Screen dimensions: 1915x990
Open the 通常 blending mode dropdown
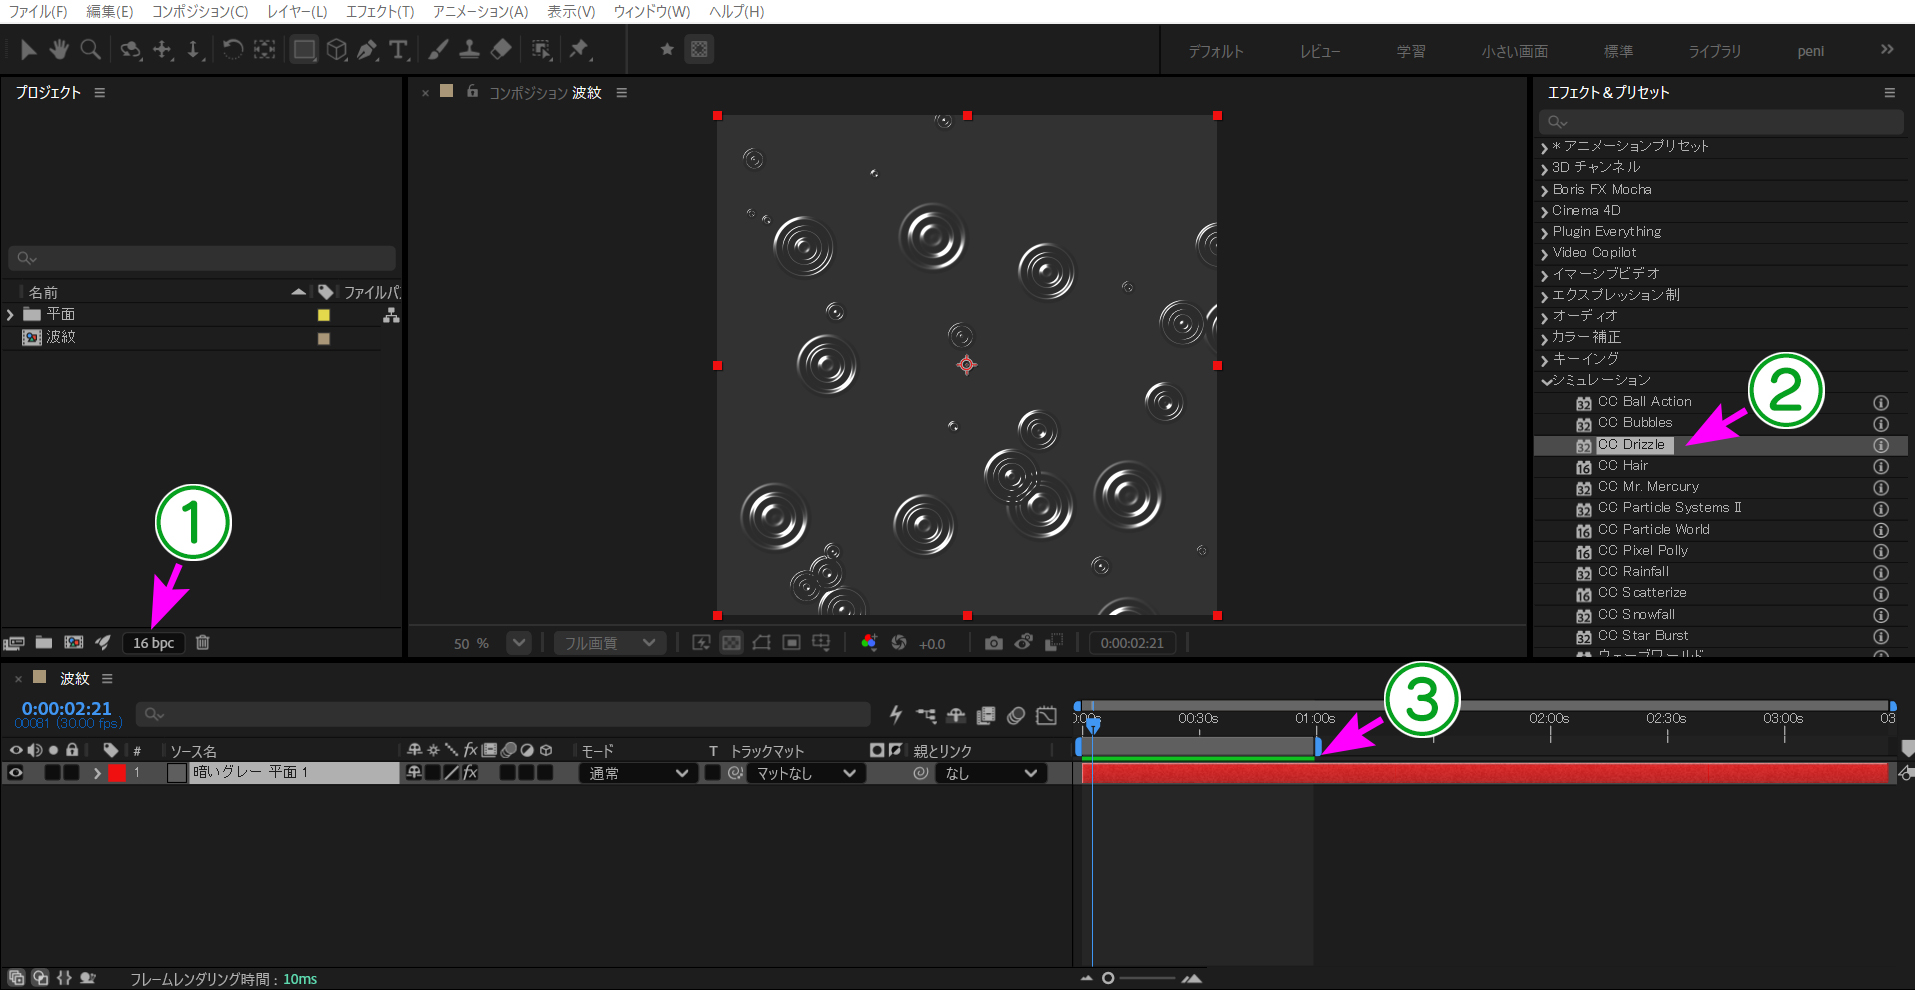pos(637,773)
